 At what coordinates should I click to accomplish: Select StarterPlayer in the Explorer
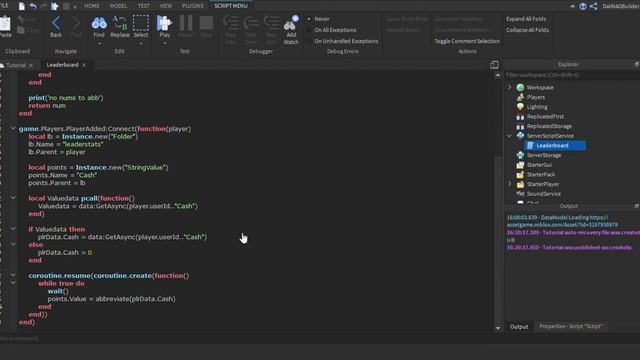(x=542, y=184)
